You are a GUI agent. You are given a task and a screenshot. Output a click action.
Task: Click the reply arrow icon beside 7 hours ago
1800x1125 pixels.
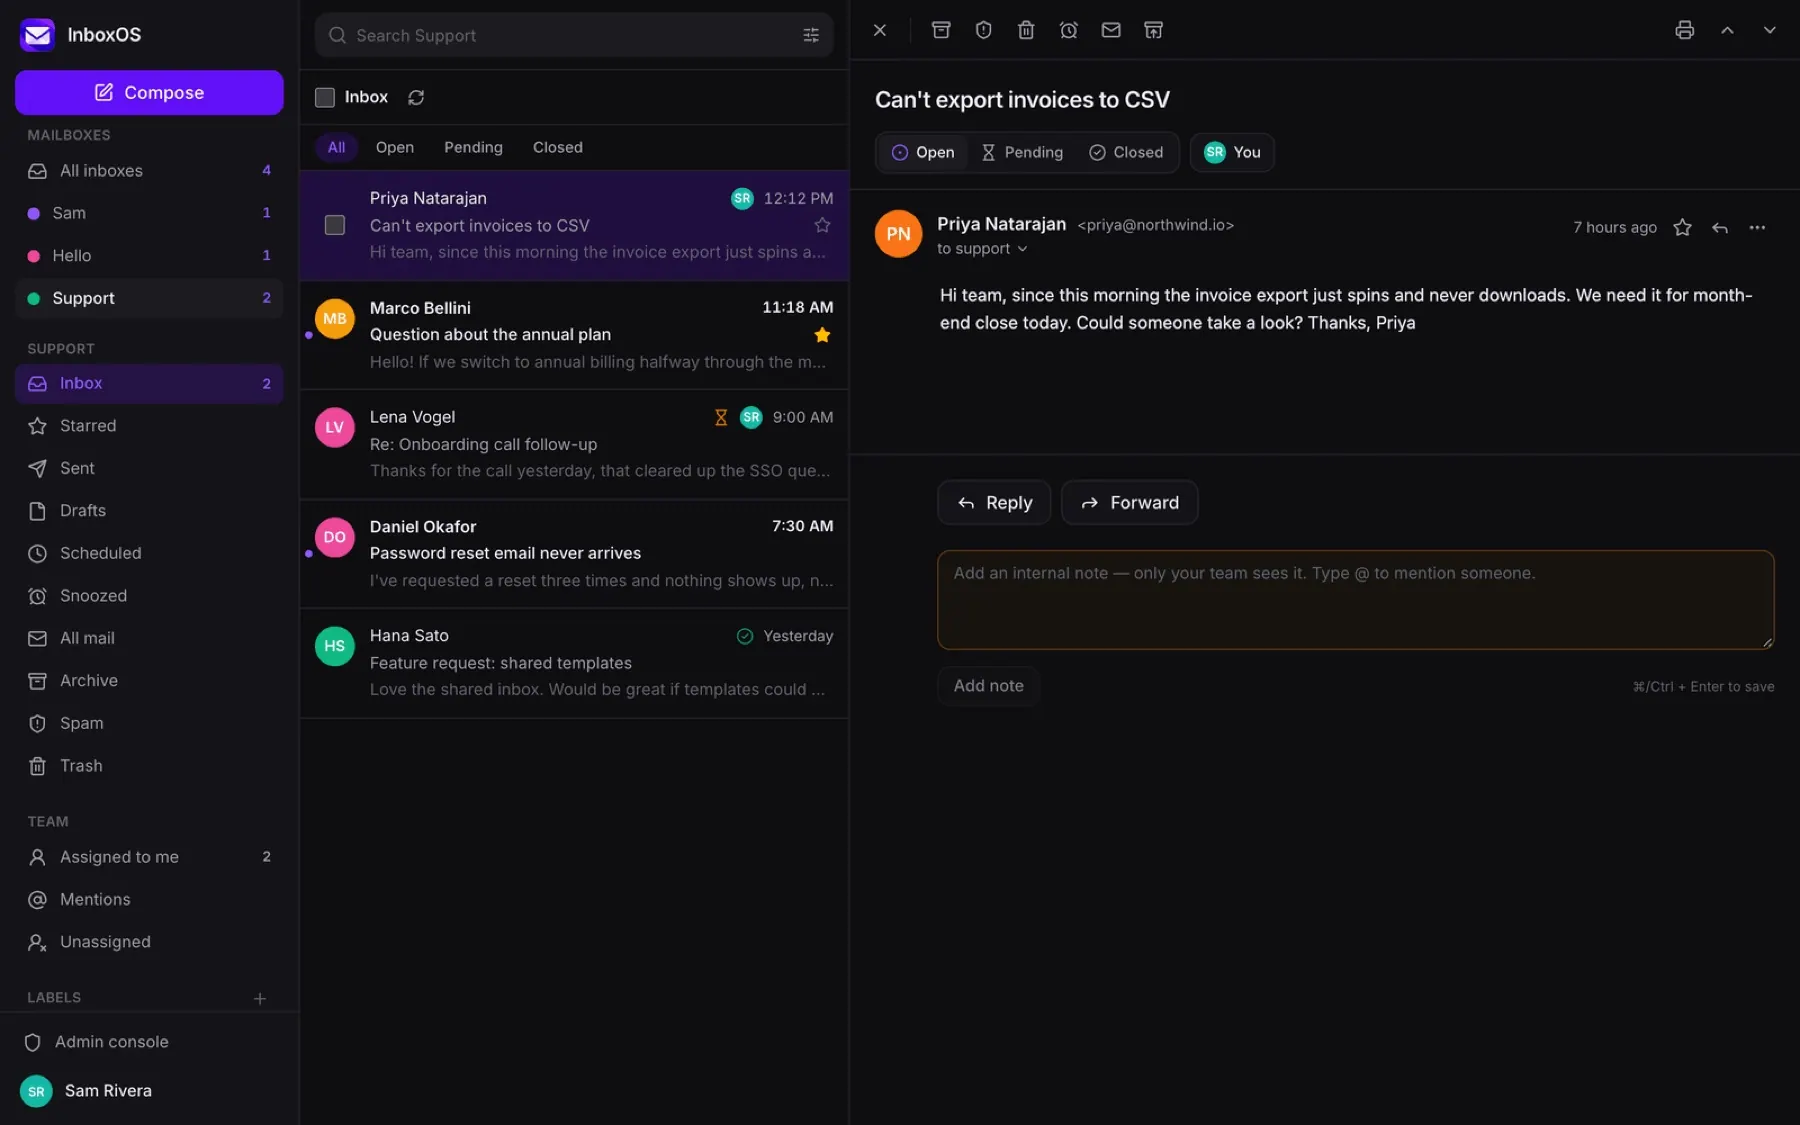[1719, 227]
